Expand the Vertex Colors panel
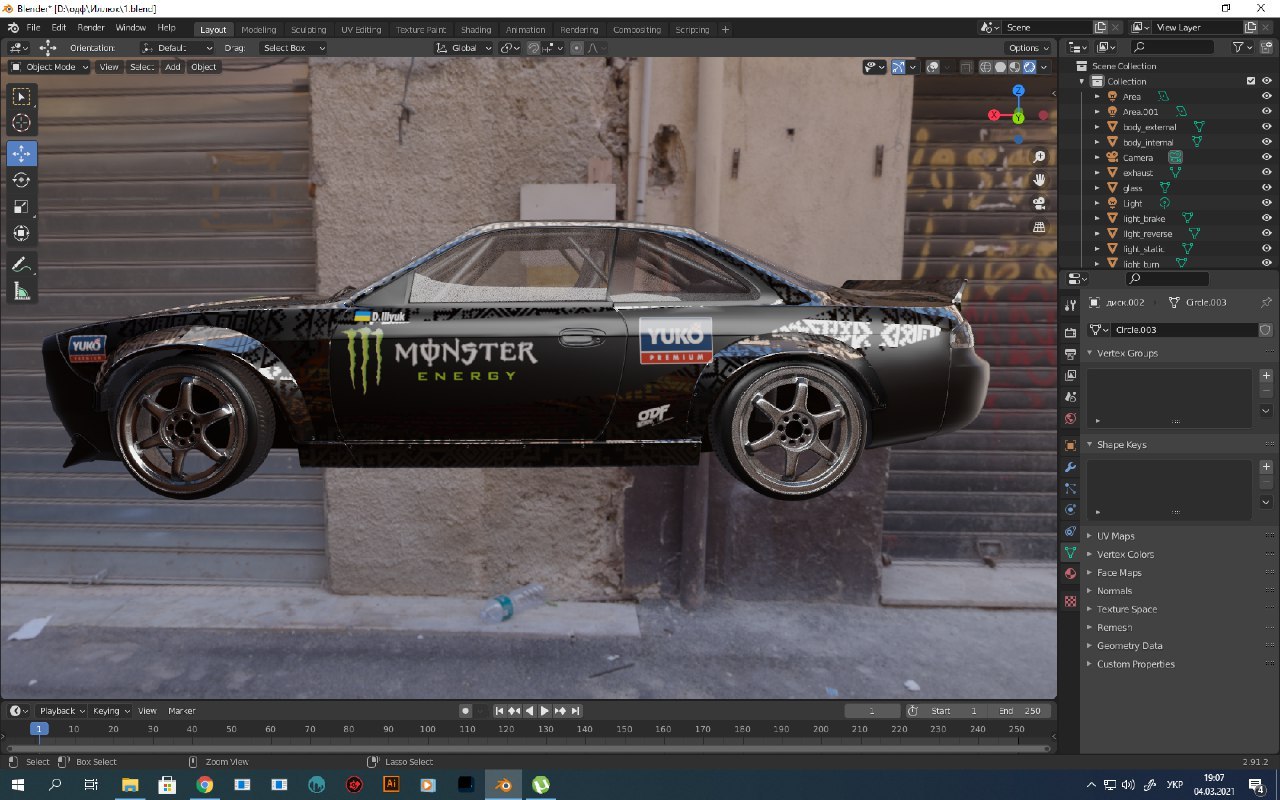This screenshot has height=800, width=1280. [x=1125, y=554]
